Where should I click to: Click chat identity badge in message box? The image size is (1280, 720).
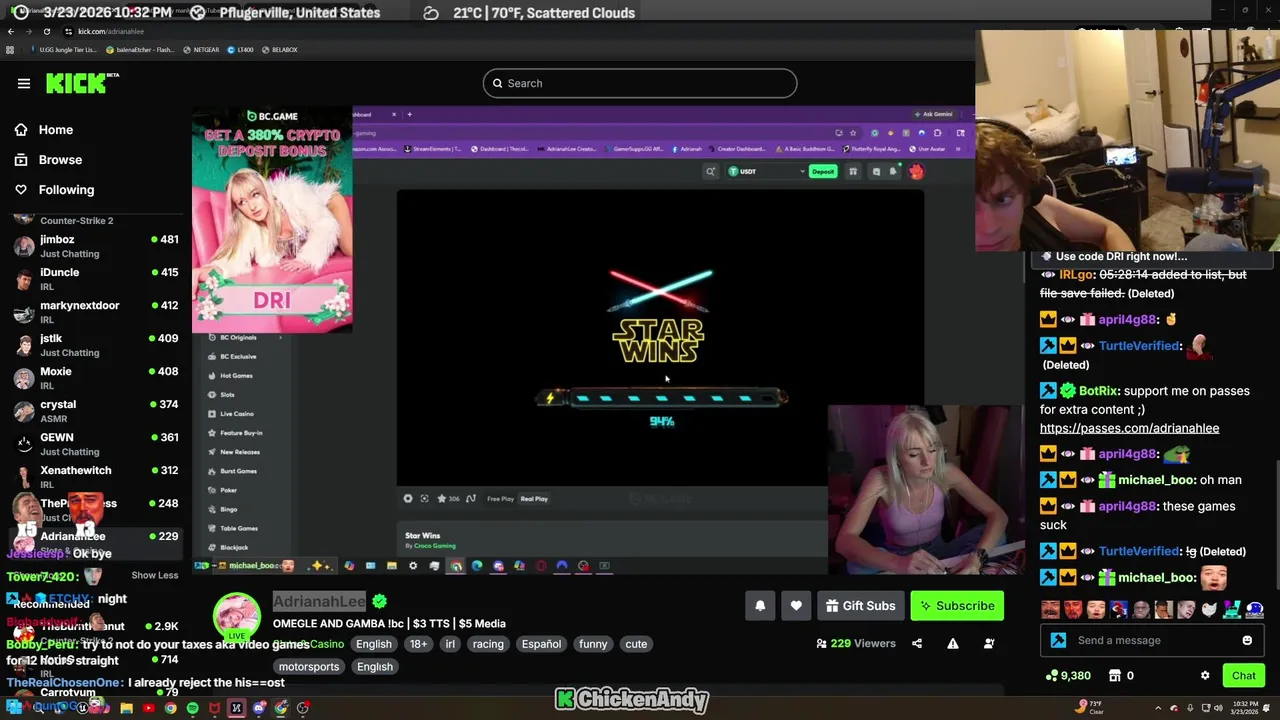[x=1059, y=641]
